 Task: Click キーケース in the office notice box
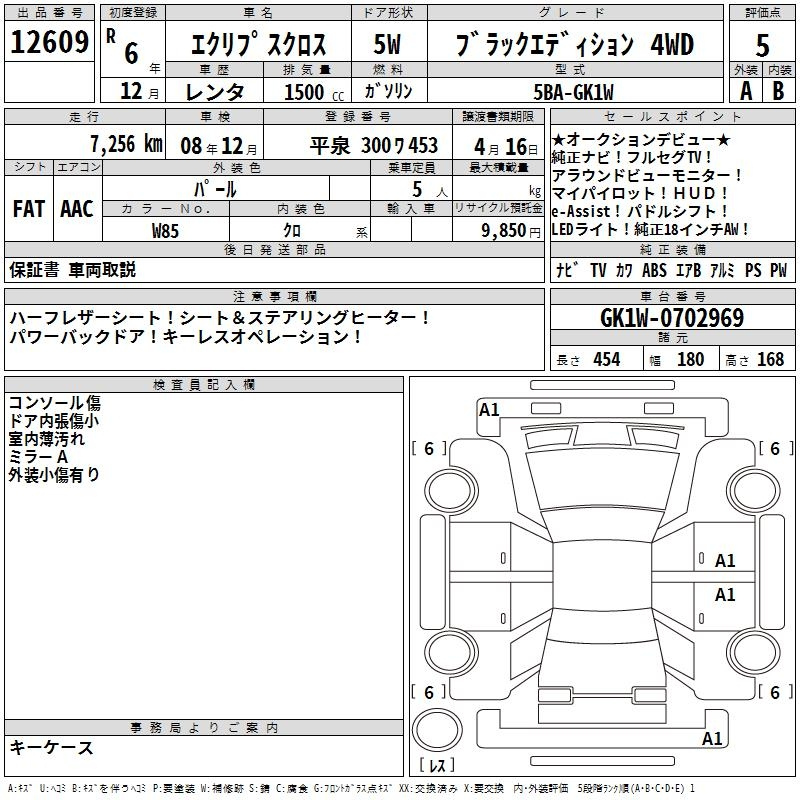pos(51,748)
